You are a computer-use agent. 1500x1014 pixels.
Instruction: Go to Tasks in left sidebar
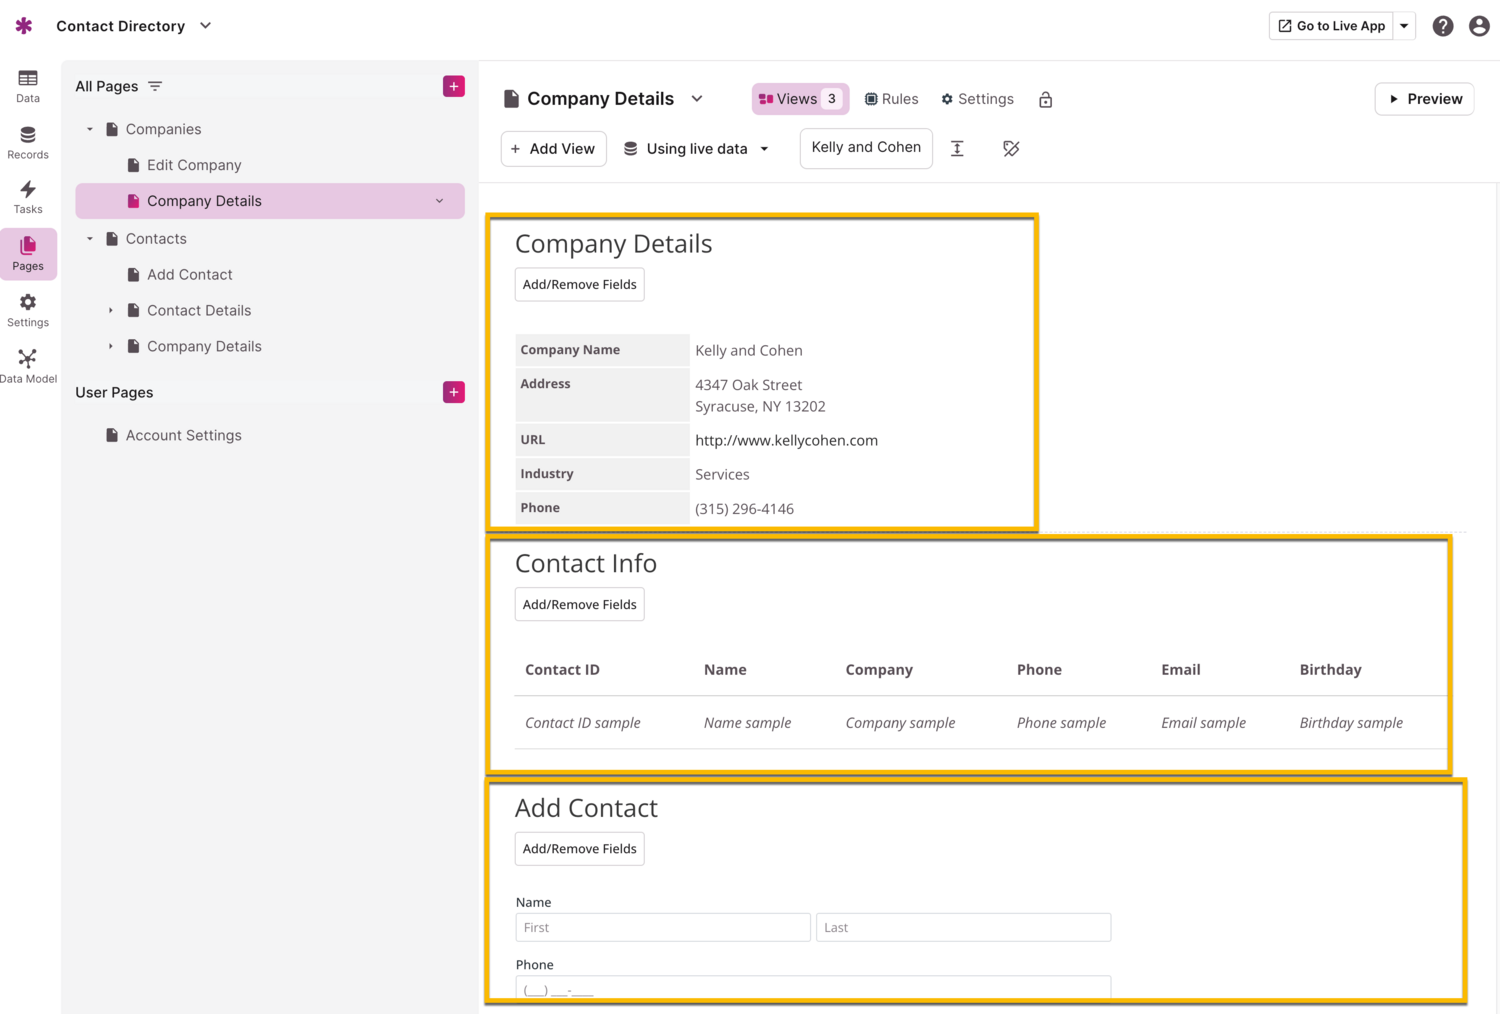[28, 197]
